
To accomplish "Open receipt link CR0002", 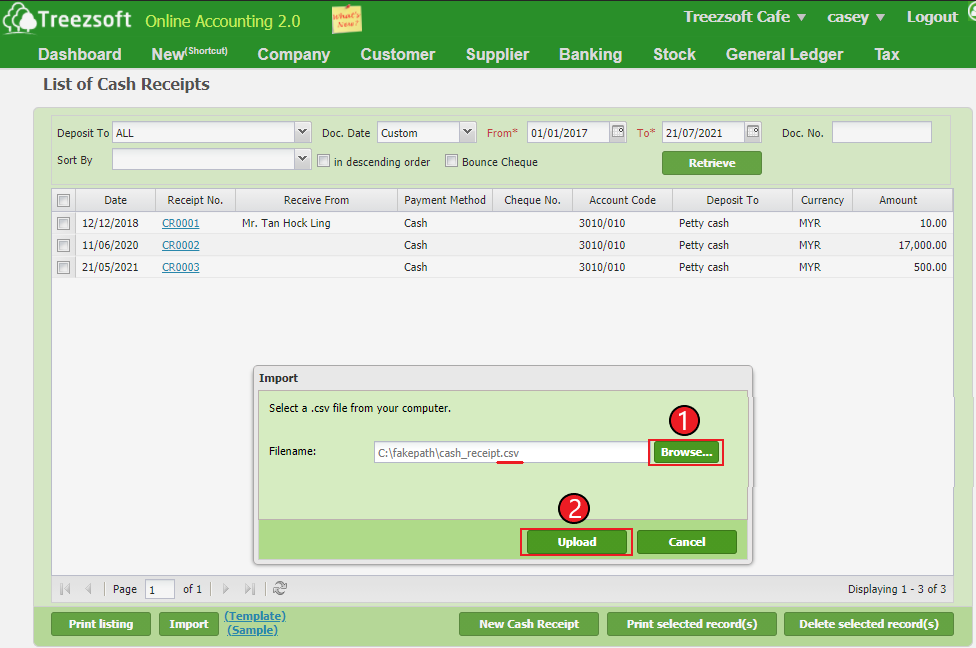I will coord(181,245).
